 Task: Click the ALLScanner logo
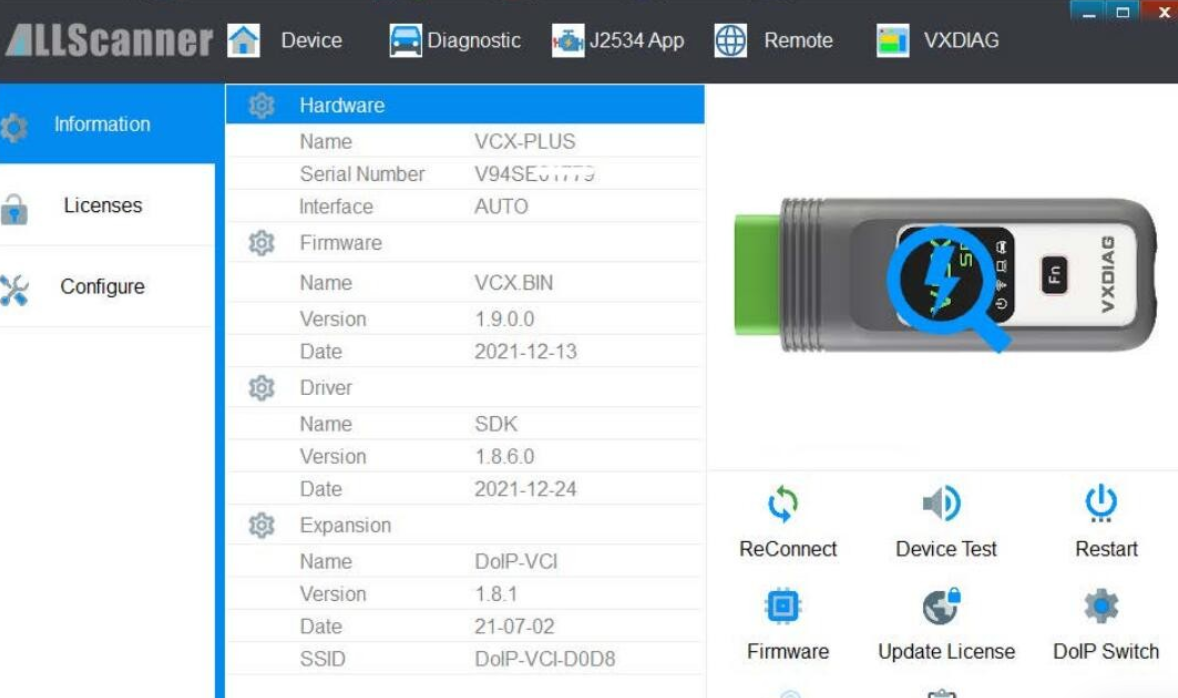click(109, 41)
